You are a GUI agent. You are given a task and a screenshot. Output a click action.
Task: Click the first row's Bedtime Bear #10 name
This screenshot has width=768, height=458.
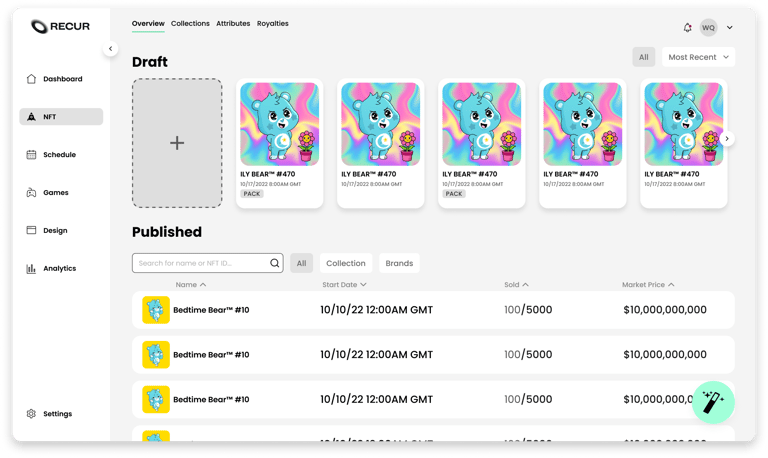211,310
